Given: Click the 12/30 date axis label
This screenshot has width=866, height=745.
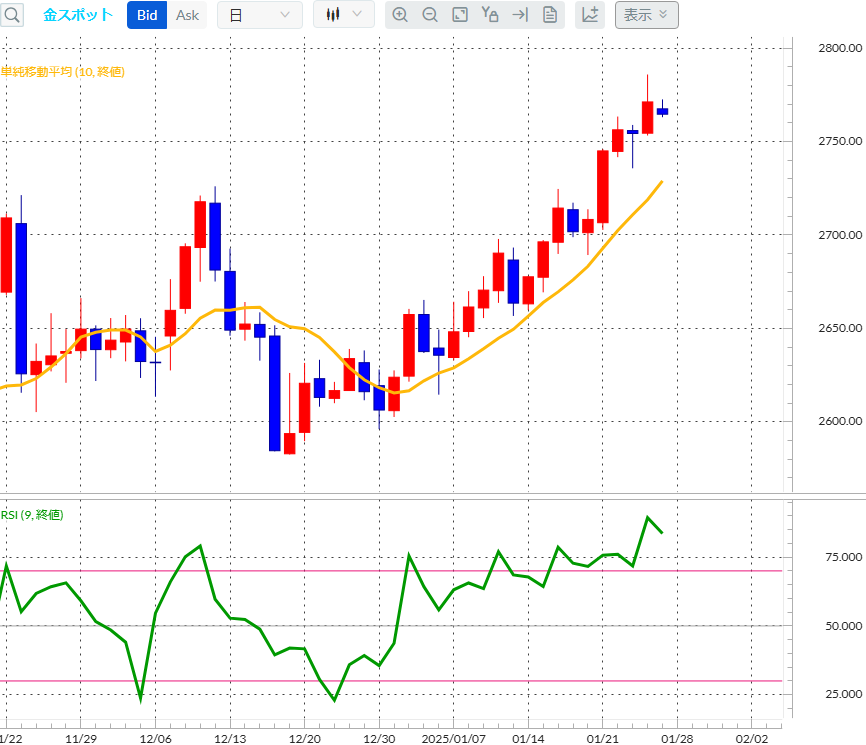Looking at the screenshot, I should (379, 739).
